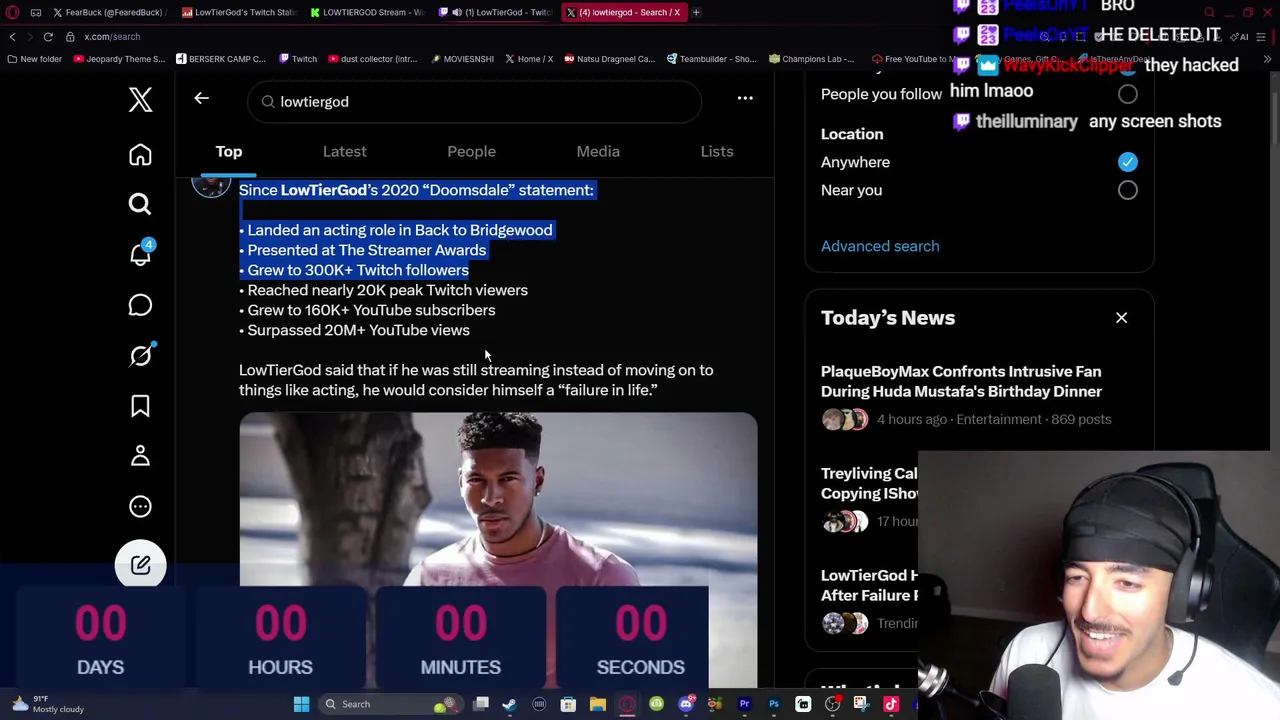Click text 'Surpassed 20M+ YouTube views'
The image size is (1280, 720).
[358, 330]
